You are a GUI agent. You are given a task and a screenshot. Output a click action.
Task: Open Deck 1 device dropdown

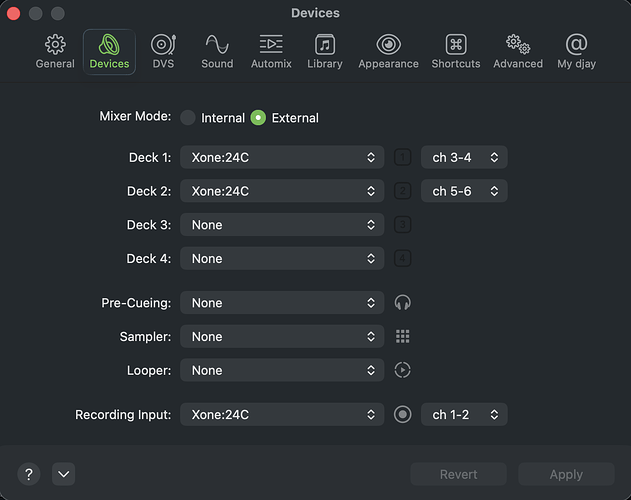(x=282, y=157)
